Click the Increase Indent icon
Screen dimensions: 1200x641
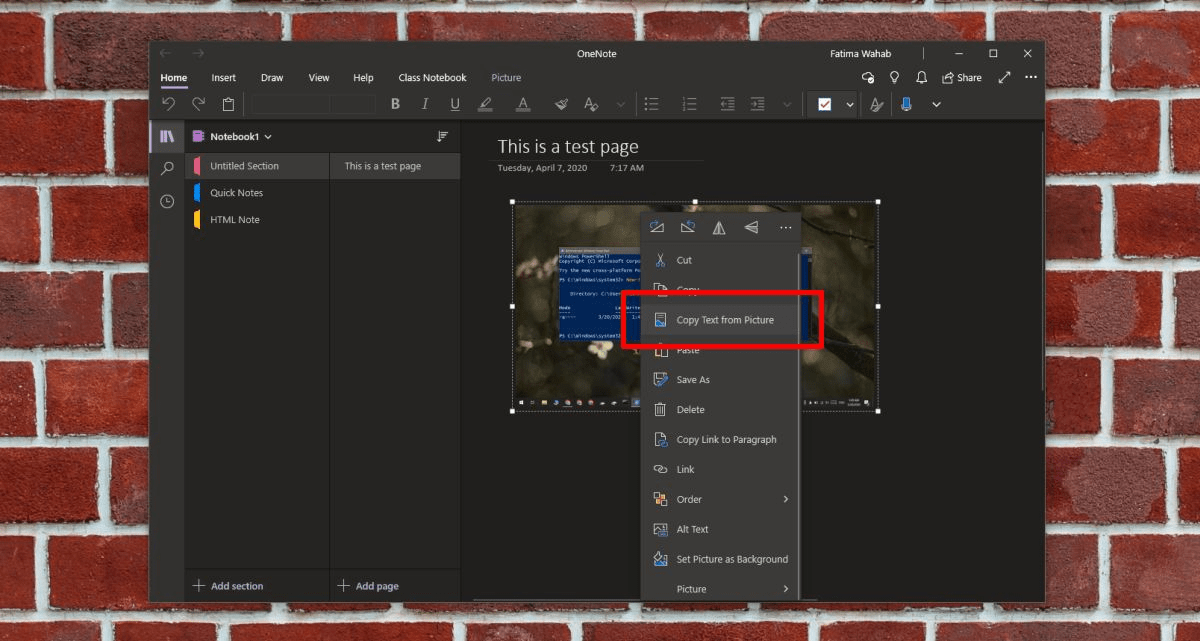(x=757, y=104)
